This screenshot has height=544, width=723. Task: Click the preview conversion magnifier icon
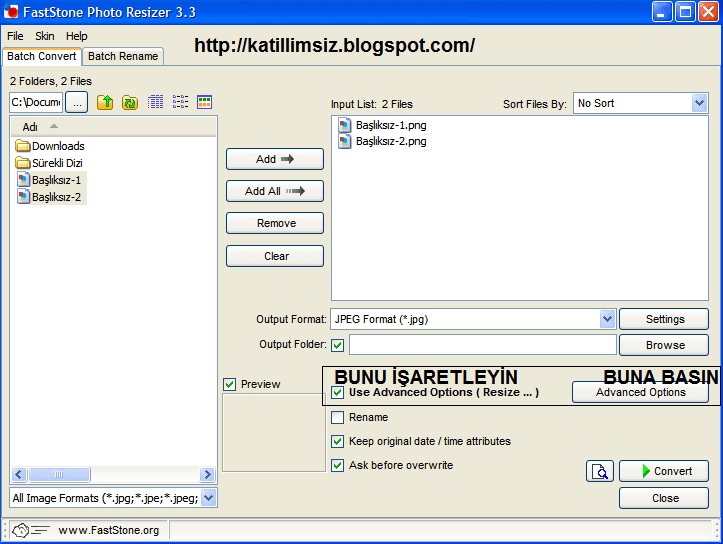pyautogui.click(x=599, y=471)
